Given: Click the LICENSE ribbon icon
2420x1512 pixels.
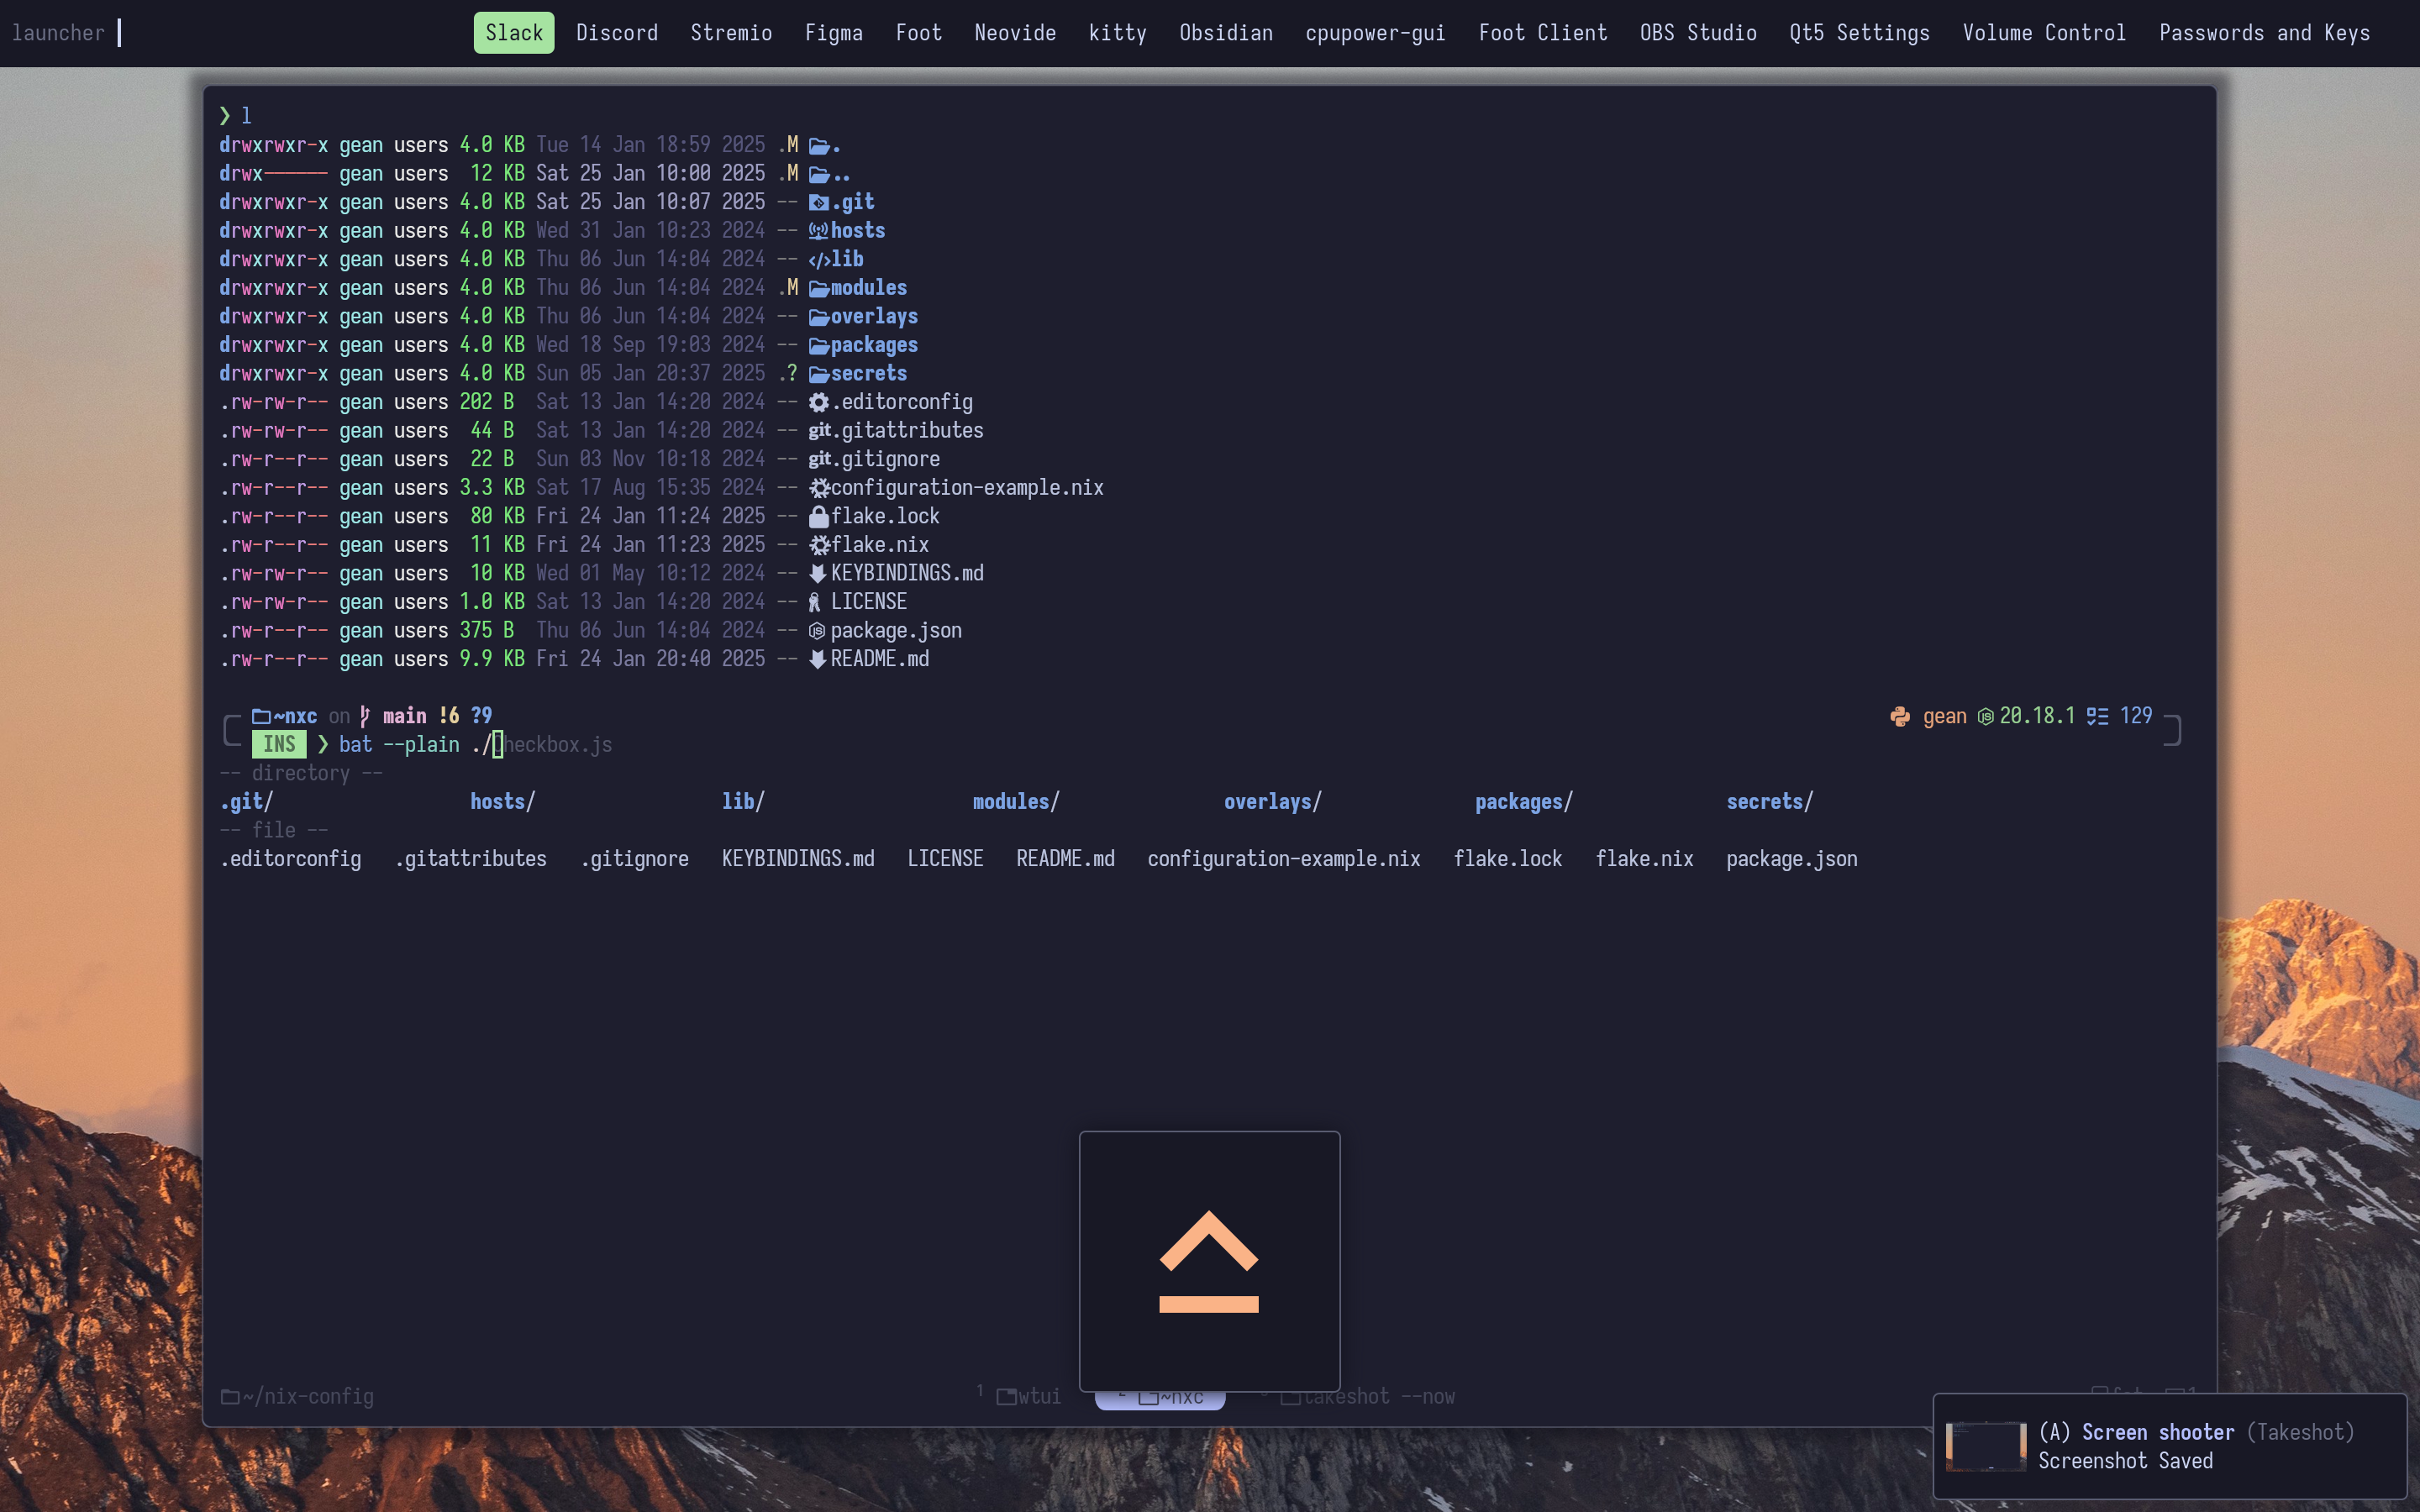Looking at the screenshot, I should coord(815,602).
